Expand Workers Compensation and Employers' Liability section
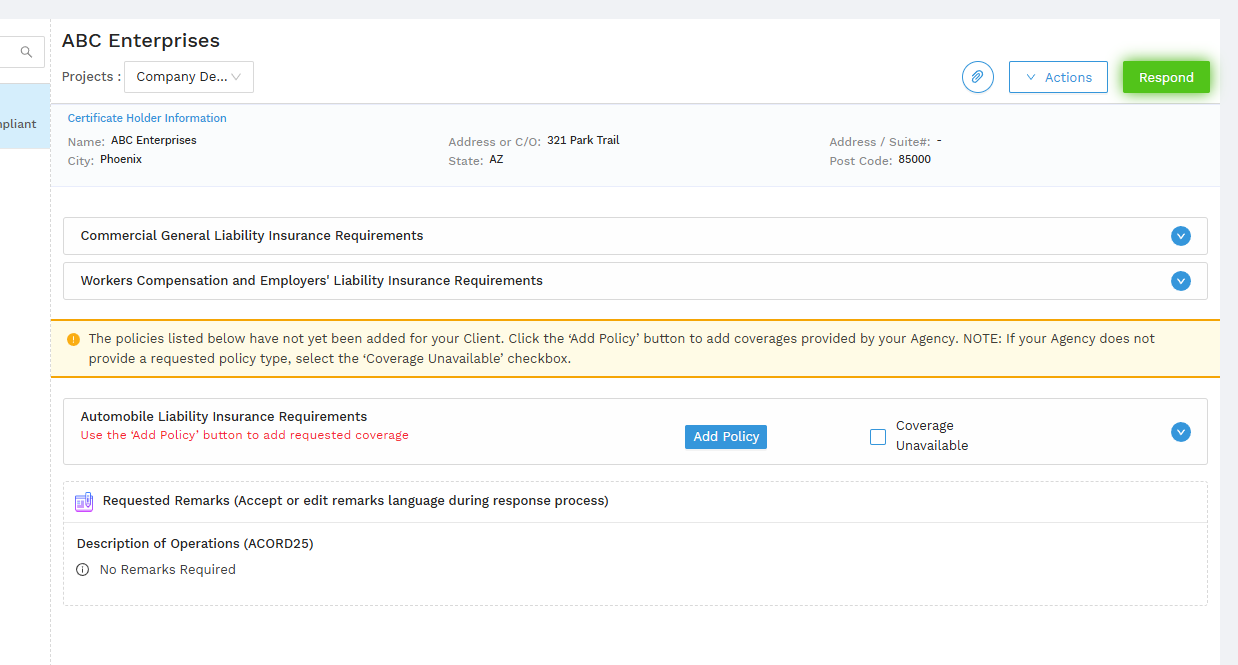The width and height of the screenshot is (1238, 665). pyautogui.click(x=1181, y=281)
